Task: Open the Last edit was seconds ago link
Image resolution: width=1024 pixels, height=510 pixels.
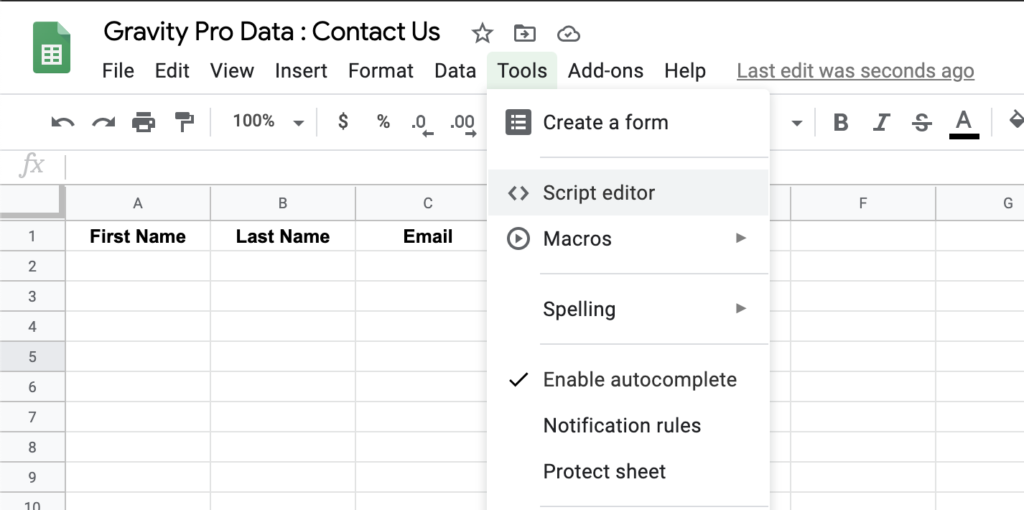Action: [x=856, y=71]
